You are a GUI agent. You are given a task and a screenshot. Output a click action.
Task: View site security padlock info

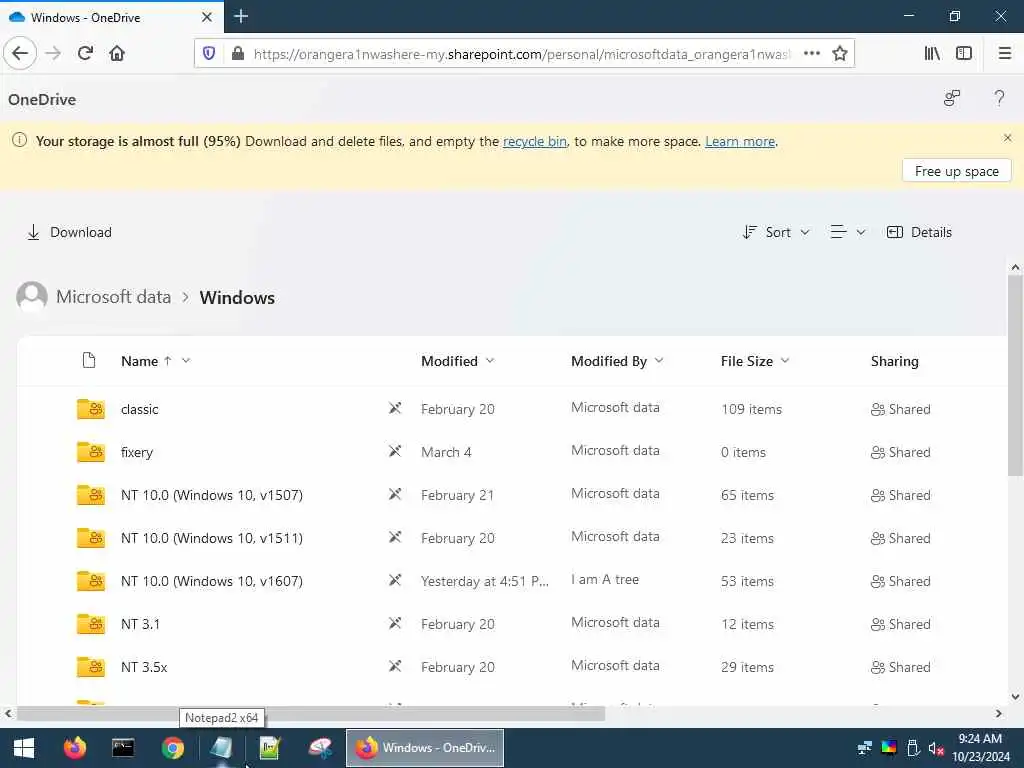238,54
